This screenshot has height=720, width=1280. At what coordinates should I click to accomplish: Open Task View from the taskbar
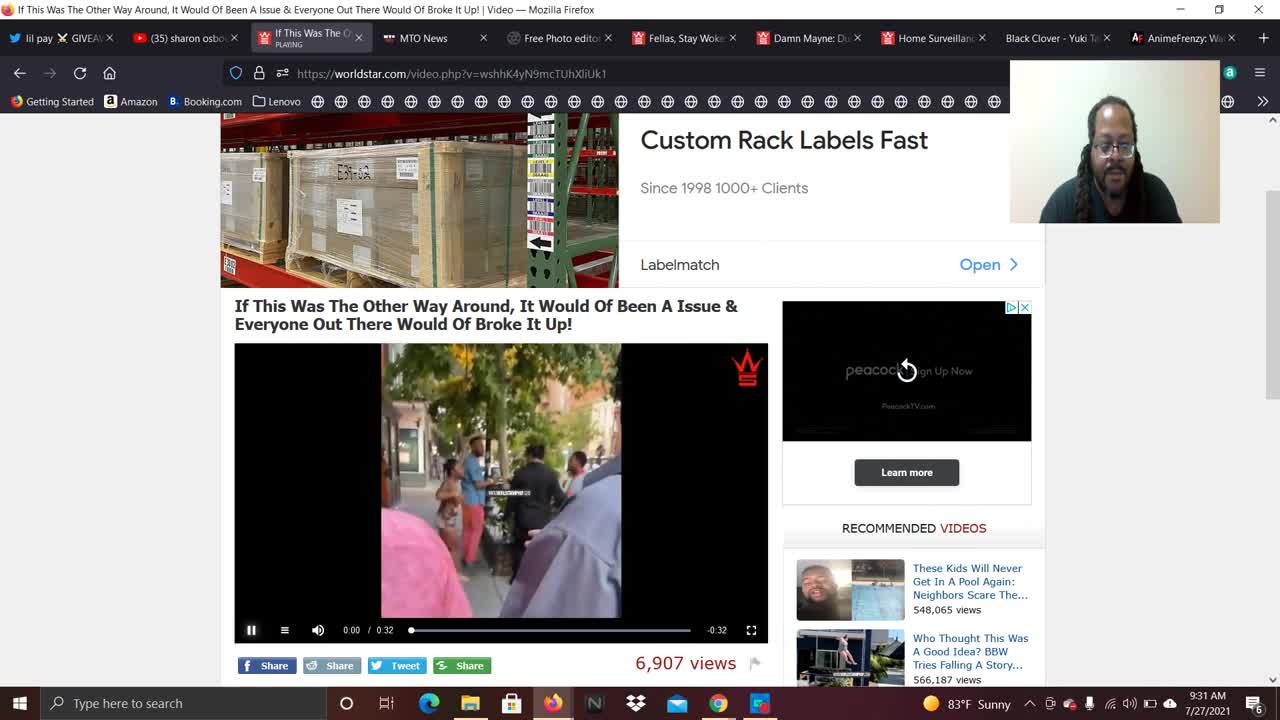tap(387, 703)
